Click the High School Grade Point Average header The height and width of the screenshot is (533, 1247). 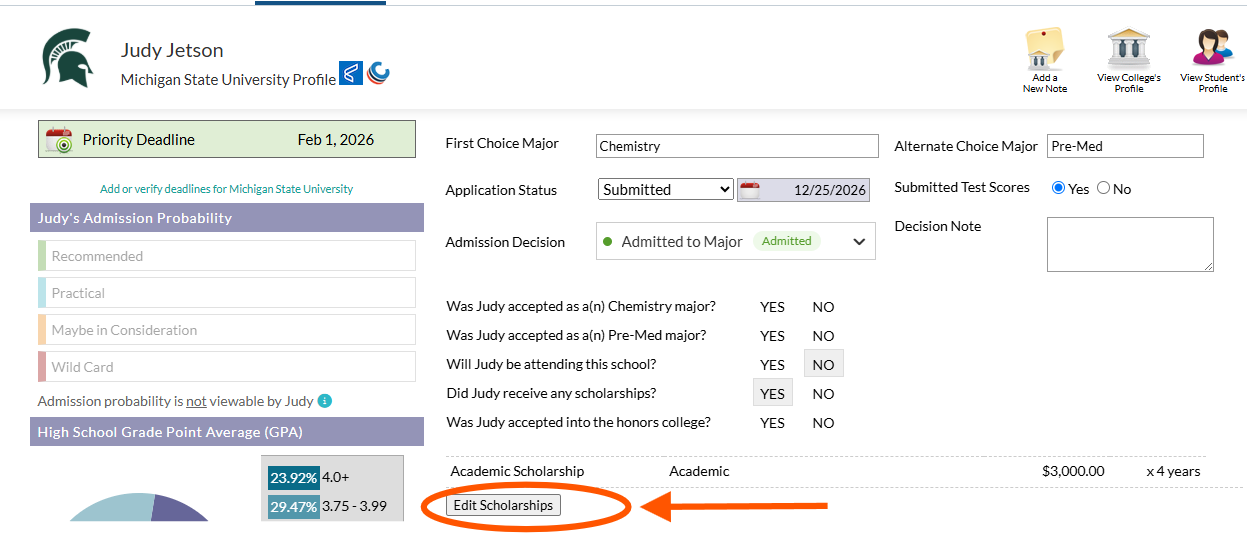click(x=227, y=432)
